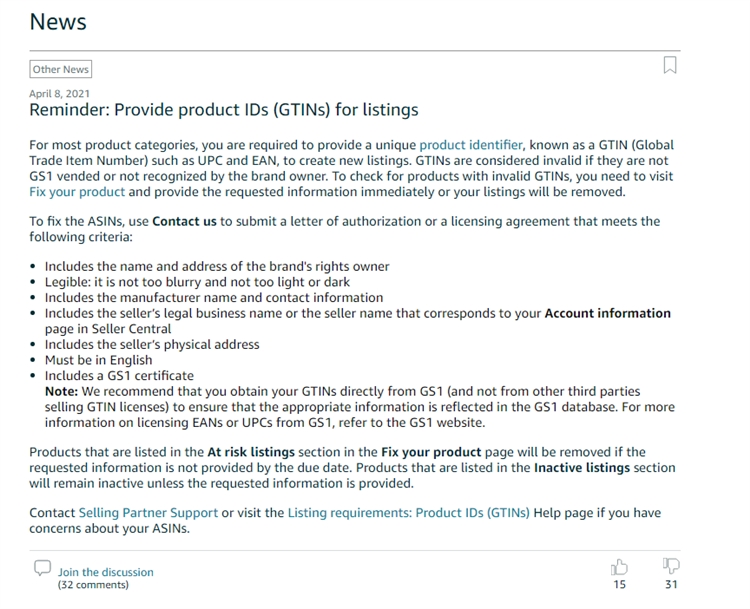This screenshot has height=609, width=750.
Task: Follow the Selling Partner Support link
Action: 148,513
